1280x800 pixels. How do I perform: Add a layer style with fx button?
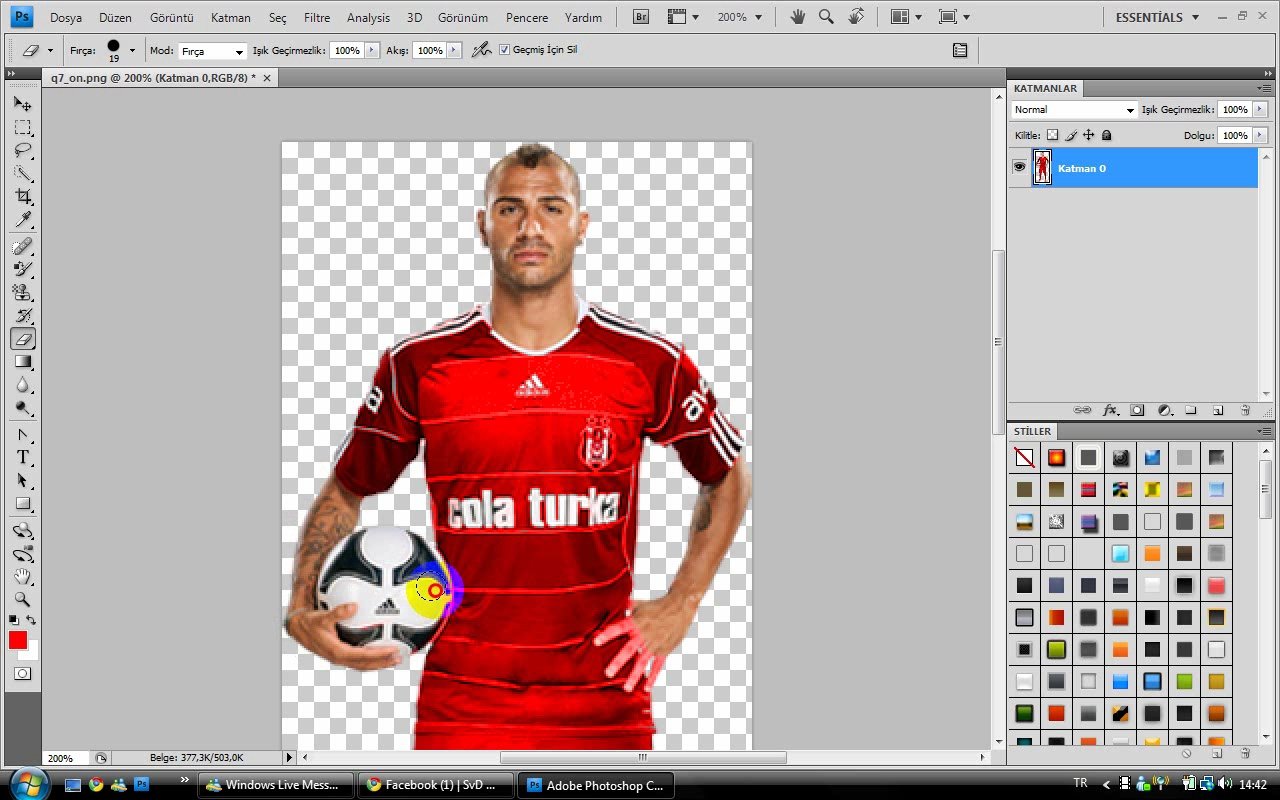coord(1110,410)
